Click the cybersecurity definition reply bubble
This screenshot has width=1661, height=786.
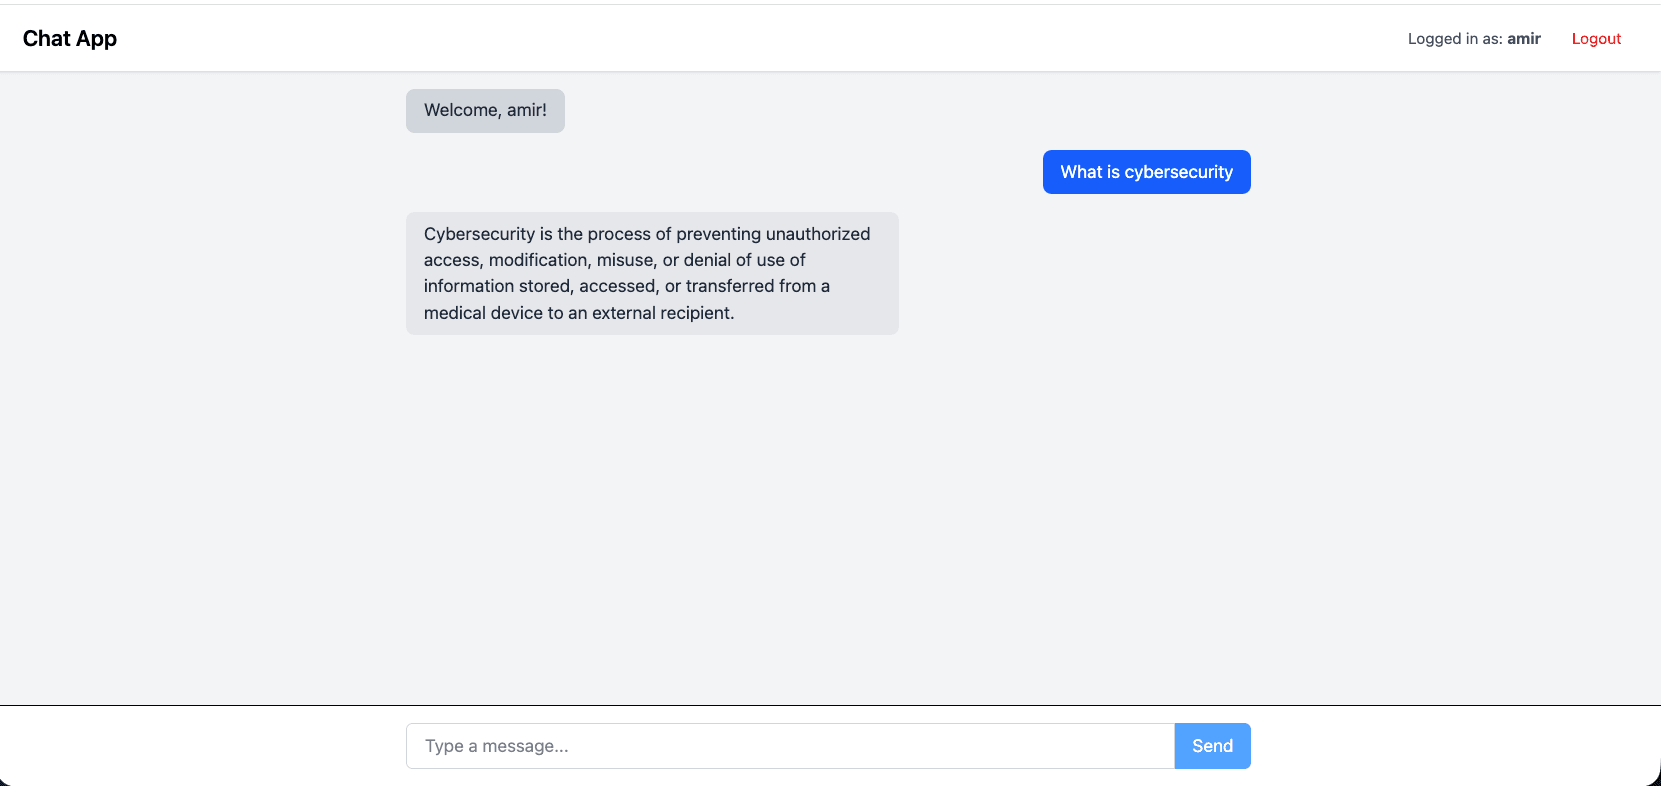point(652,273)
